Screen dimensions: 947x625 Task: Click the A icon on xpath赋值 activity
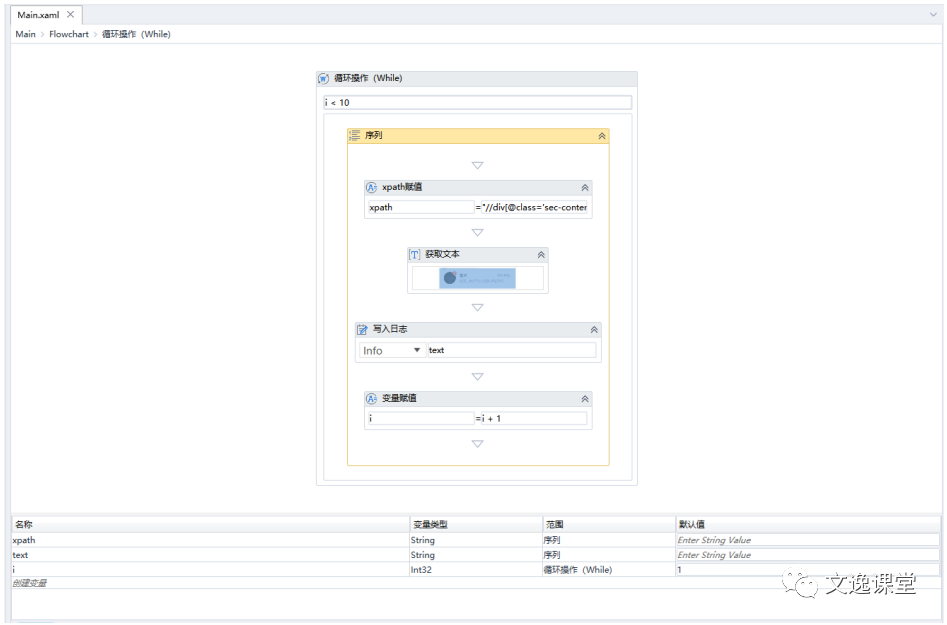coord(370,187)
